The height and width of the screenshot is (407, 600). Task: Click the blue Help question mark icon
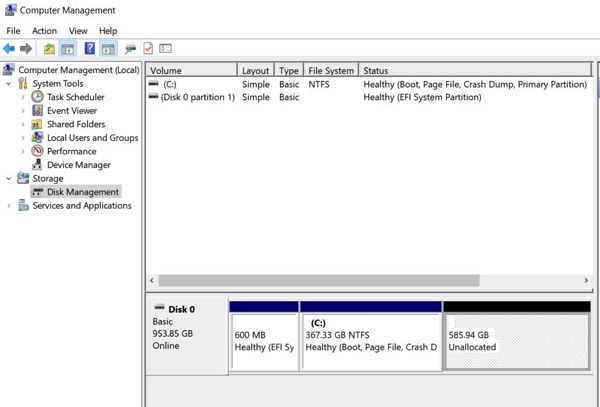pos(89,49)
